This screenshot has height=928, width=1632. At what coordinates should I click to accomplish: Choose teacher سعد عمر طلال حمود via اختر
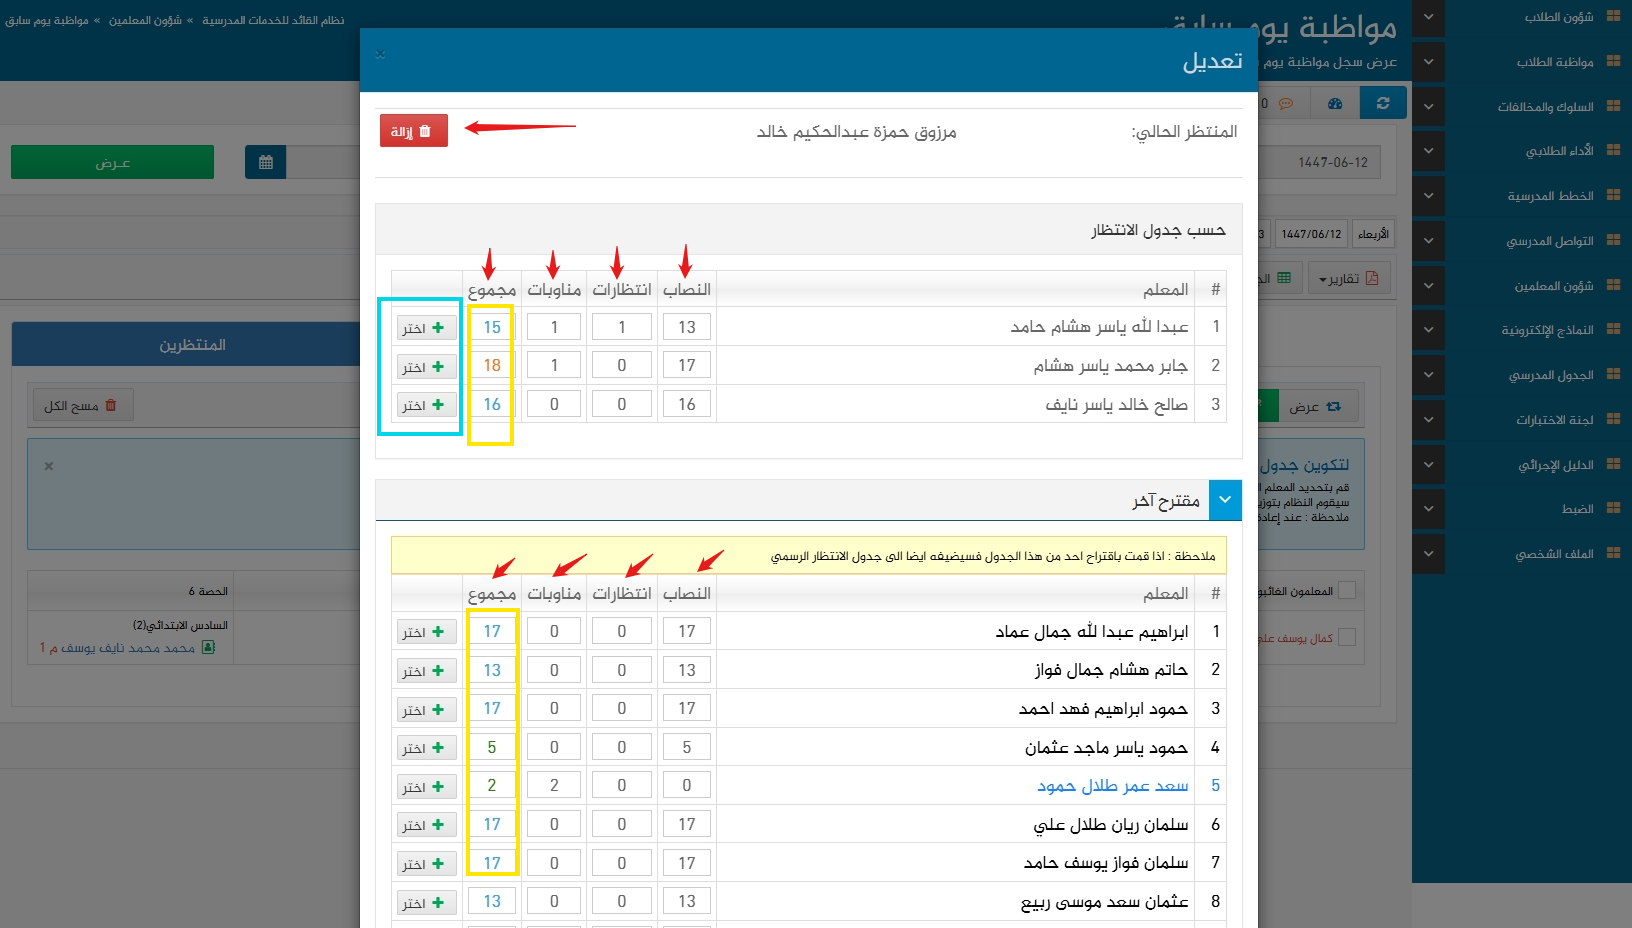point(426,787)
